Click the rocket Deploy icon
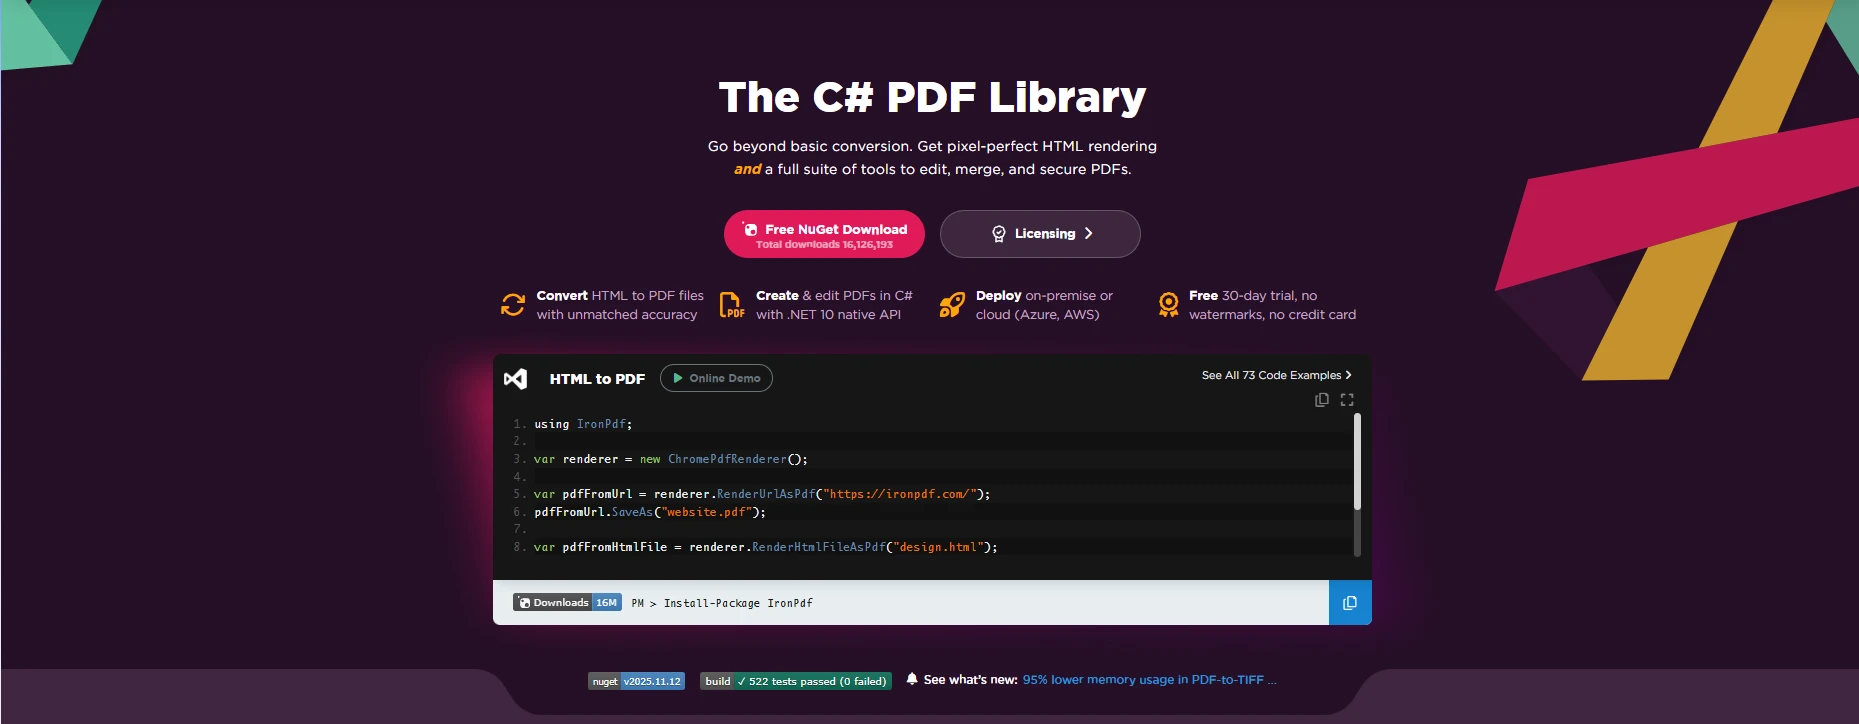1859x724 pixels. point(952,305)
